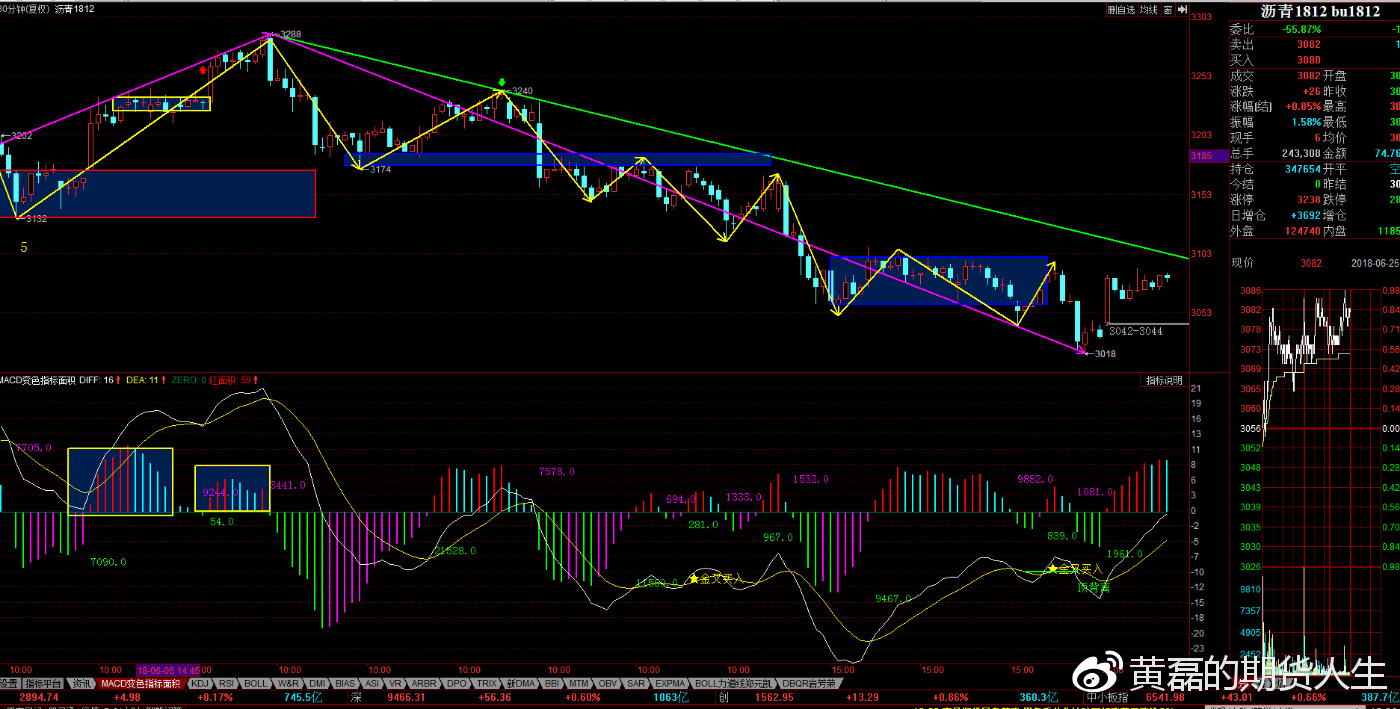Click the 深 index value 9466.31
This screenshot has width=1400, height=709.
(405, 697)
